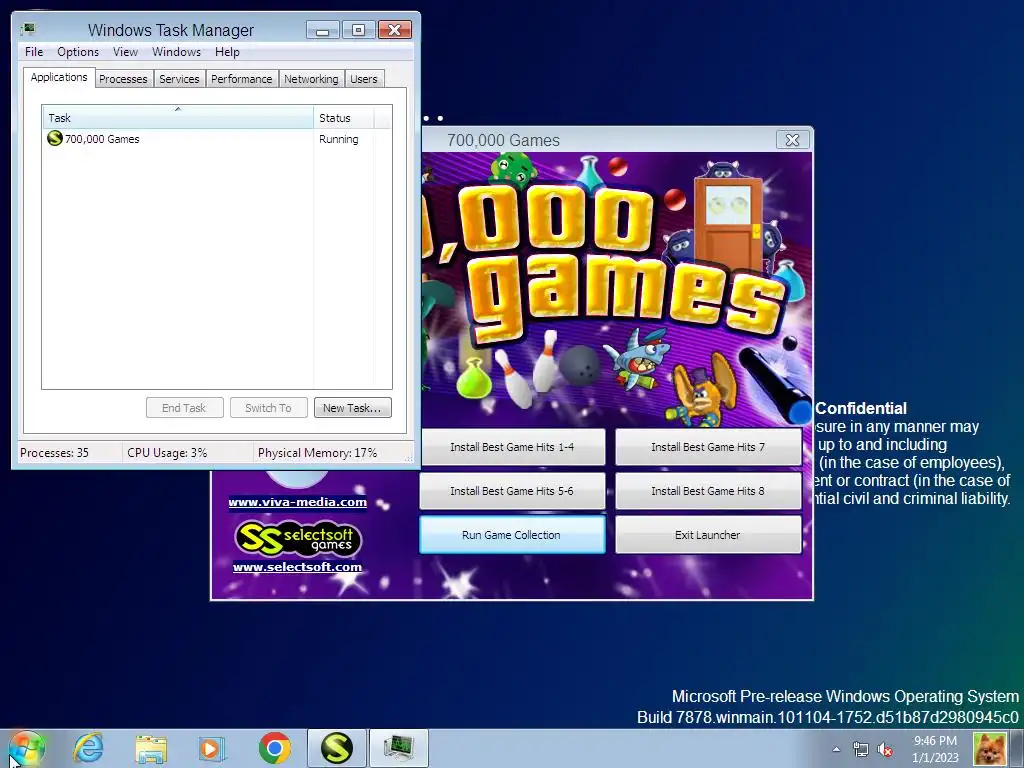The height and width of the screenshot is (768, 1024).
Task: Minimize the Task Manager window
Action: pyautogui.click(x=323, y=29)
